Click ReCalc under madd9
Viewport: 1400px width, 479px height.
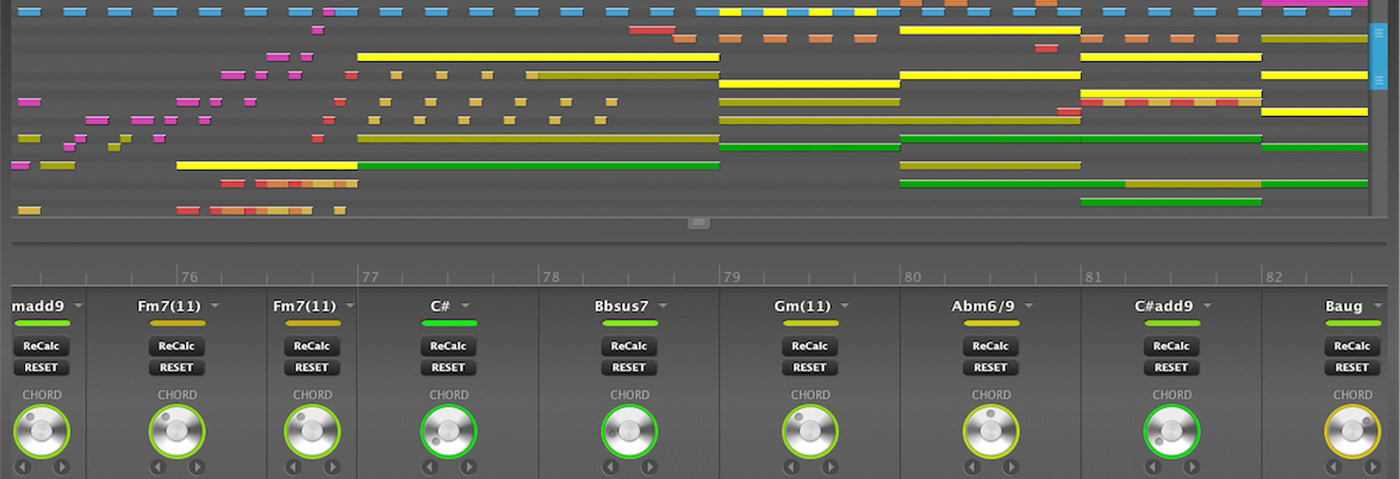coord(42,346)
